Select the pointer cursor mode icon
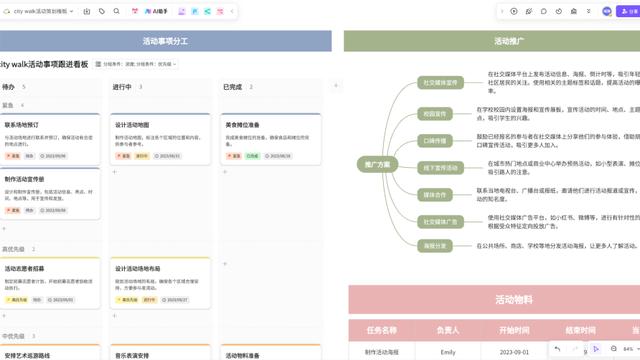 coord(596,349)
